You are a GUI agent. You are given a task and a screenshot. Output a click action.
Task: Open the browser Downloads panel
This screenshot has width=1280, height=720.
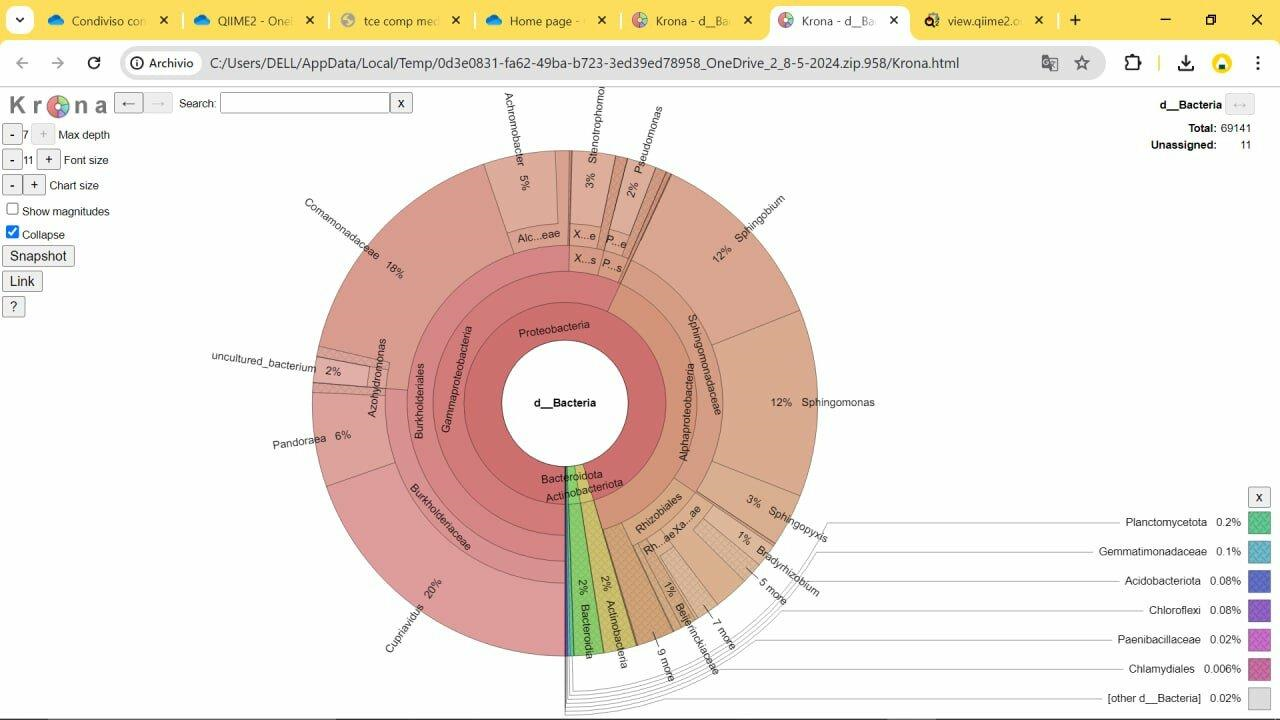[x=1186, y=63]
